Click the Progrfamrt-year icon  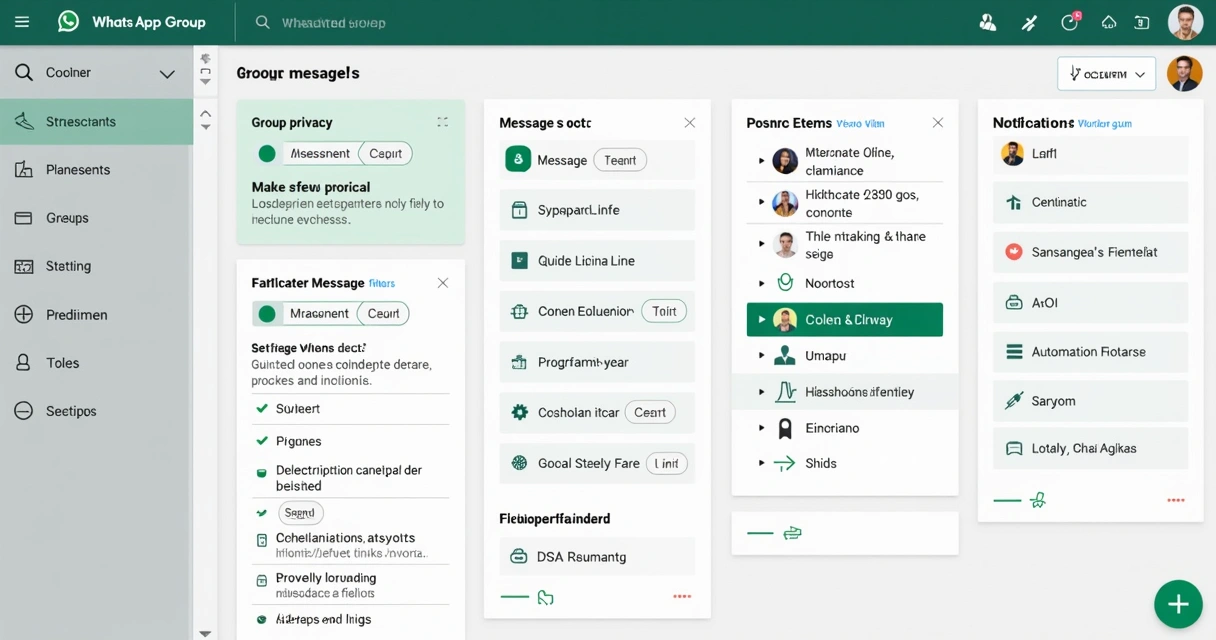point(519,363)
